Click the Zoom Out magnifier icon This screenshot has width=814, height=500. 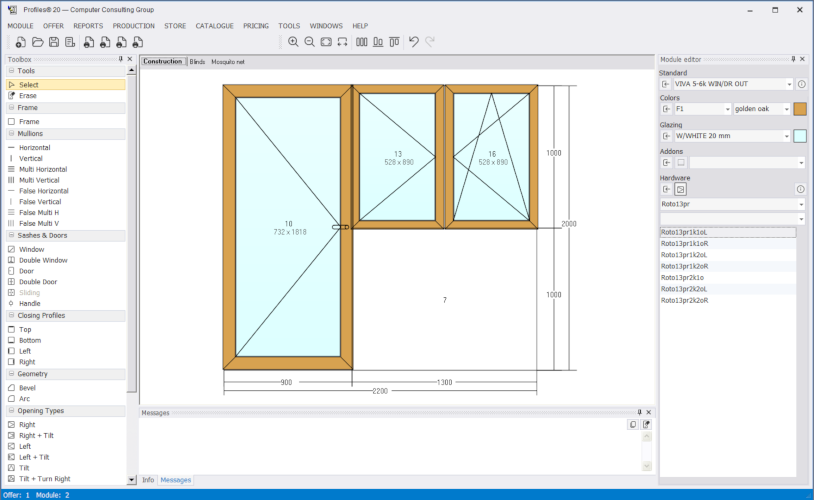pyautogui.click(x=309, y=42)
